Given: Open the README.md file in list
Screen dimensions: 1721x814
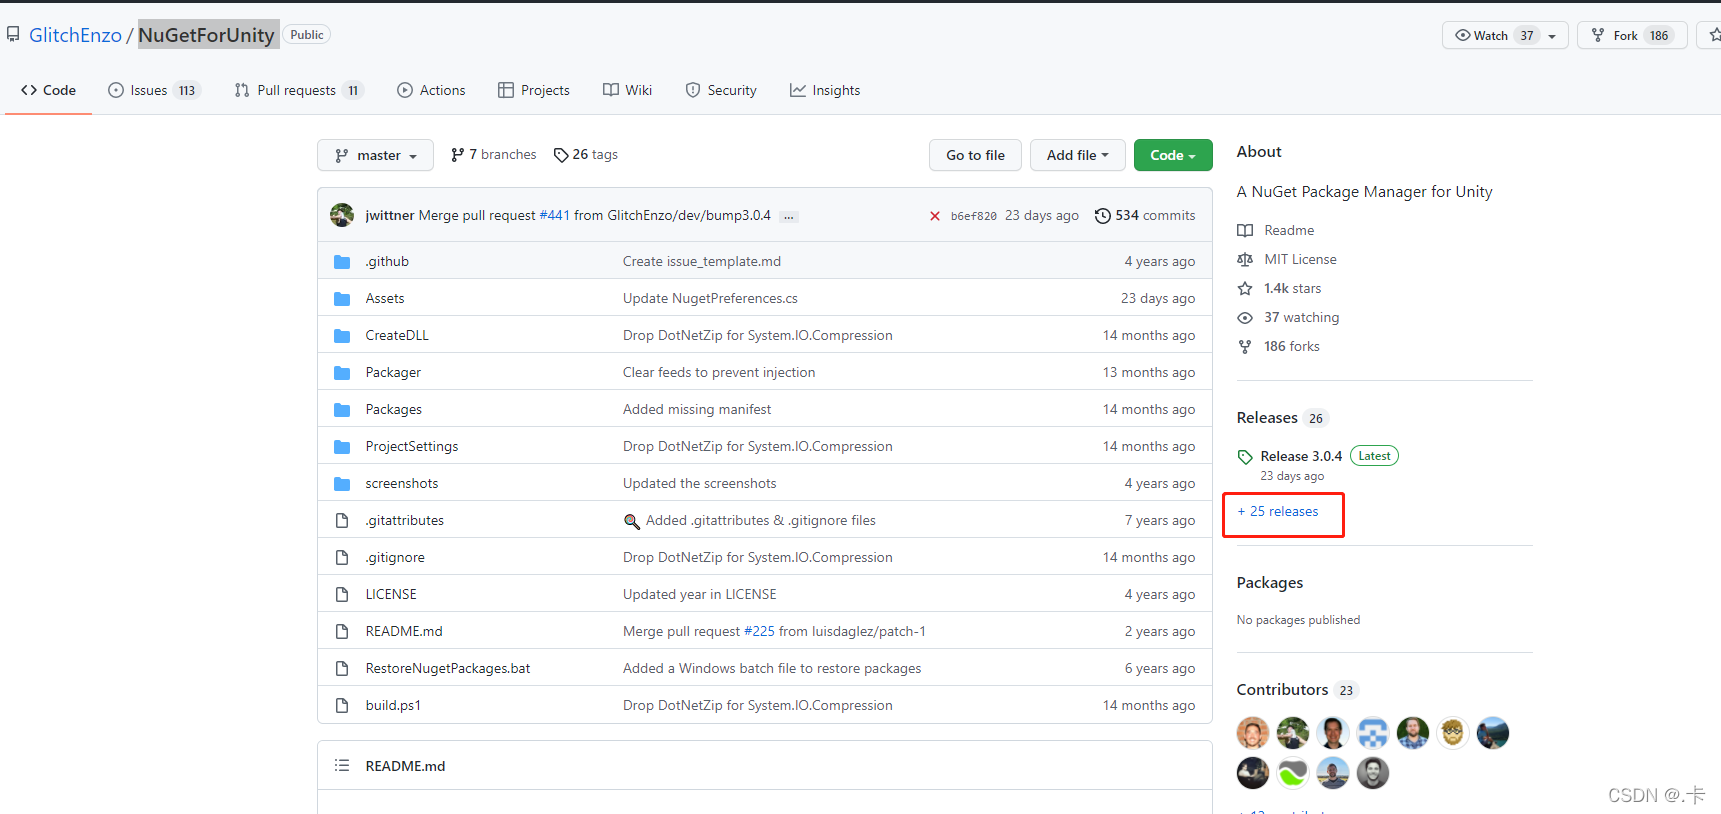Looking at the screenshot, I should pyautogui.click(x=404, y=632).
